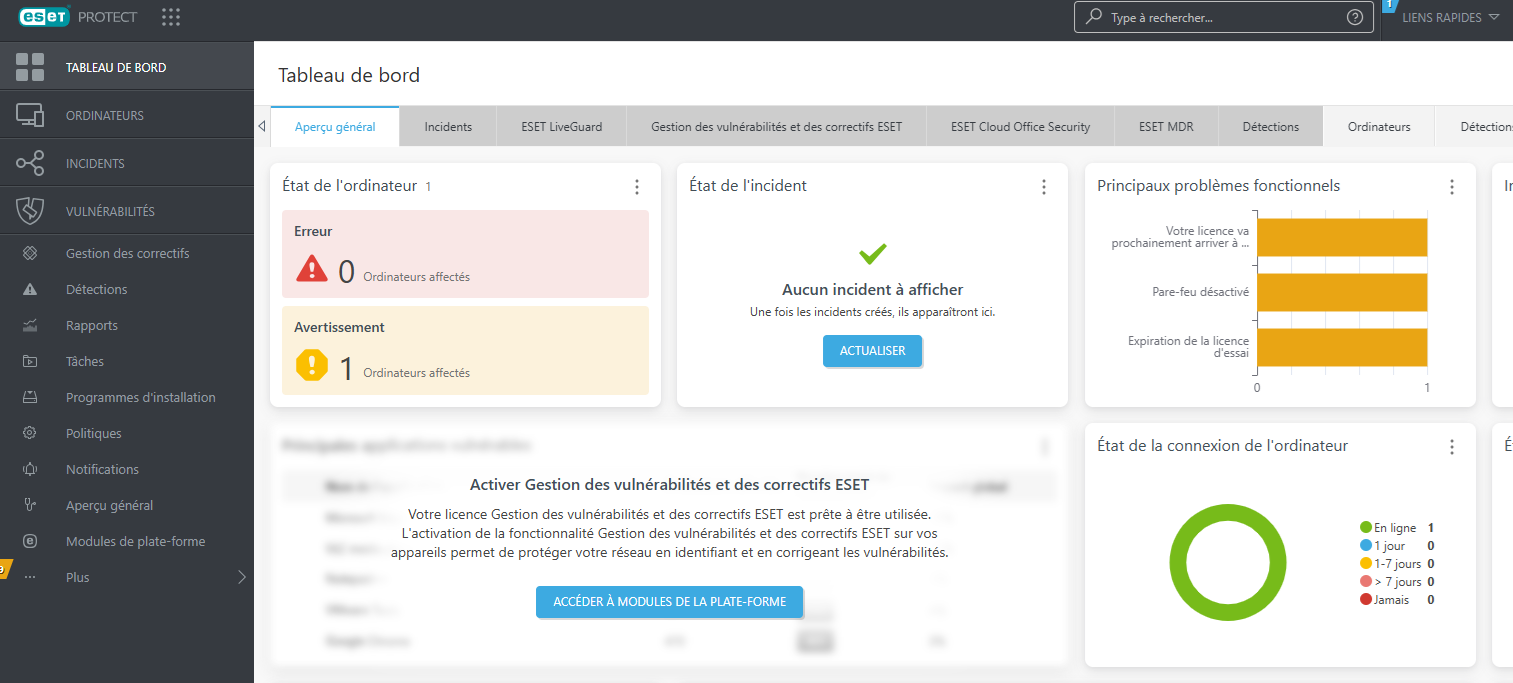Open État de l'incident options menu

click(x=1044, y=187)
